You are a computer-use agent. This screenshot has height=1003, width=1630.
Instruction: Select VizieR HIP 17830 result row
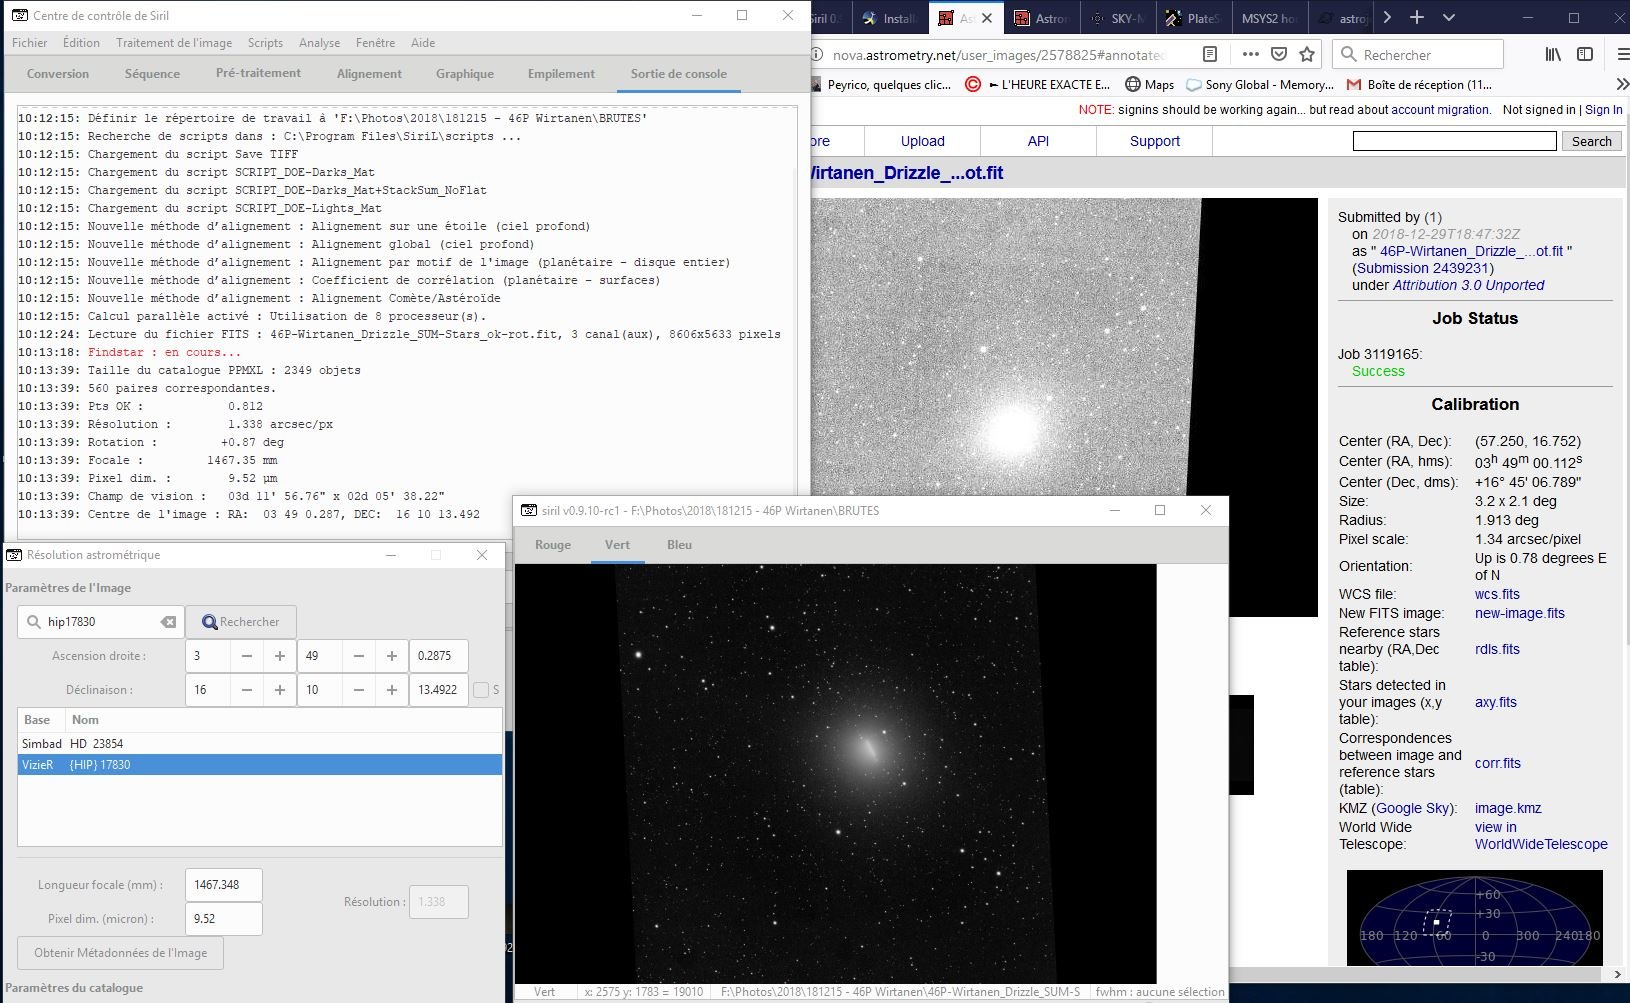260,765
